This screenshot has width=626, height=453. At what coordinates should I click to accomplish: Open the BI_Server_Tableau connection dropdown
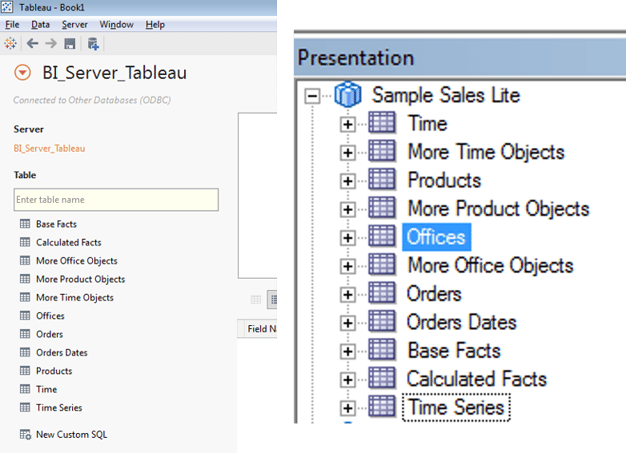[23, 73]
